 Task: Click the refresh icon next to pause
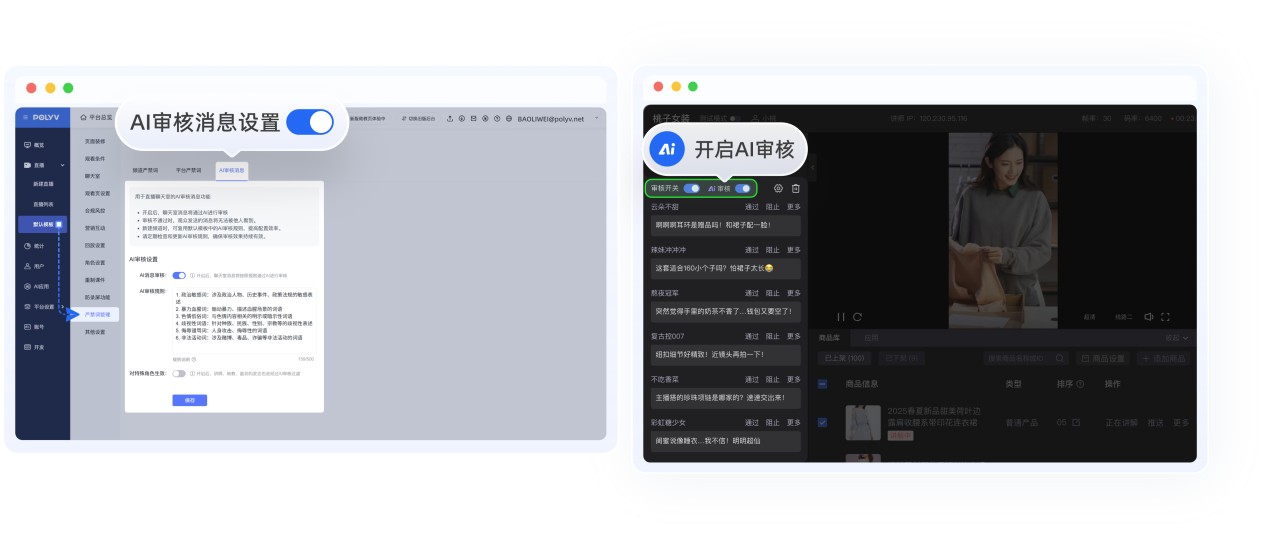857,317
